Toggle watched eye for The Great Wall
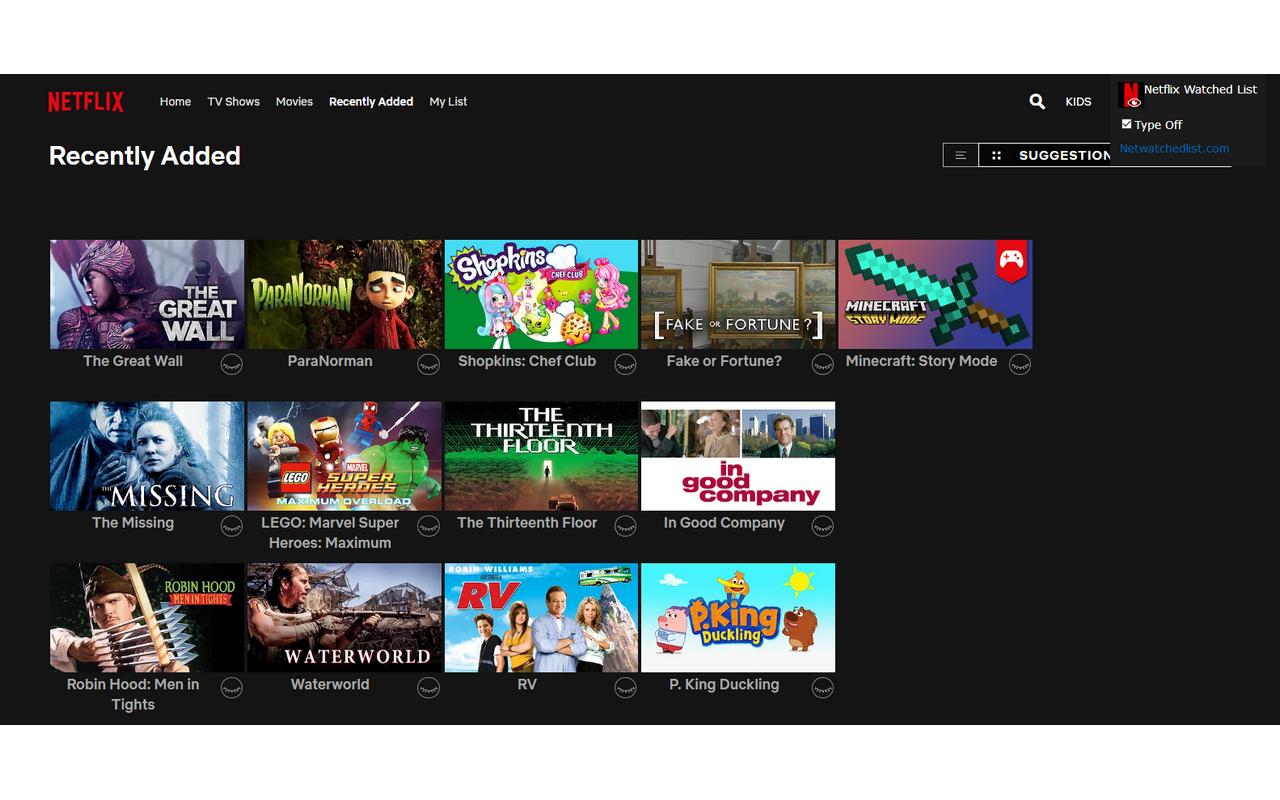The image size is (1280, 800). [232, 364]
